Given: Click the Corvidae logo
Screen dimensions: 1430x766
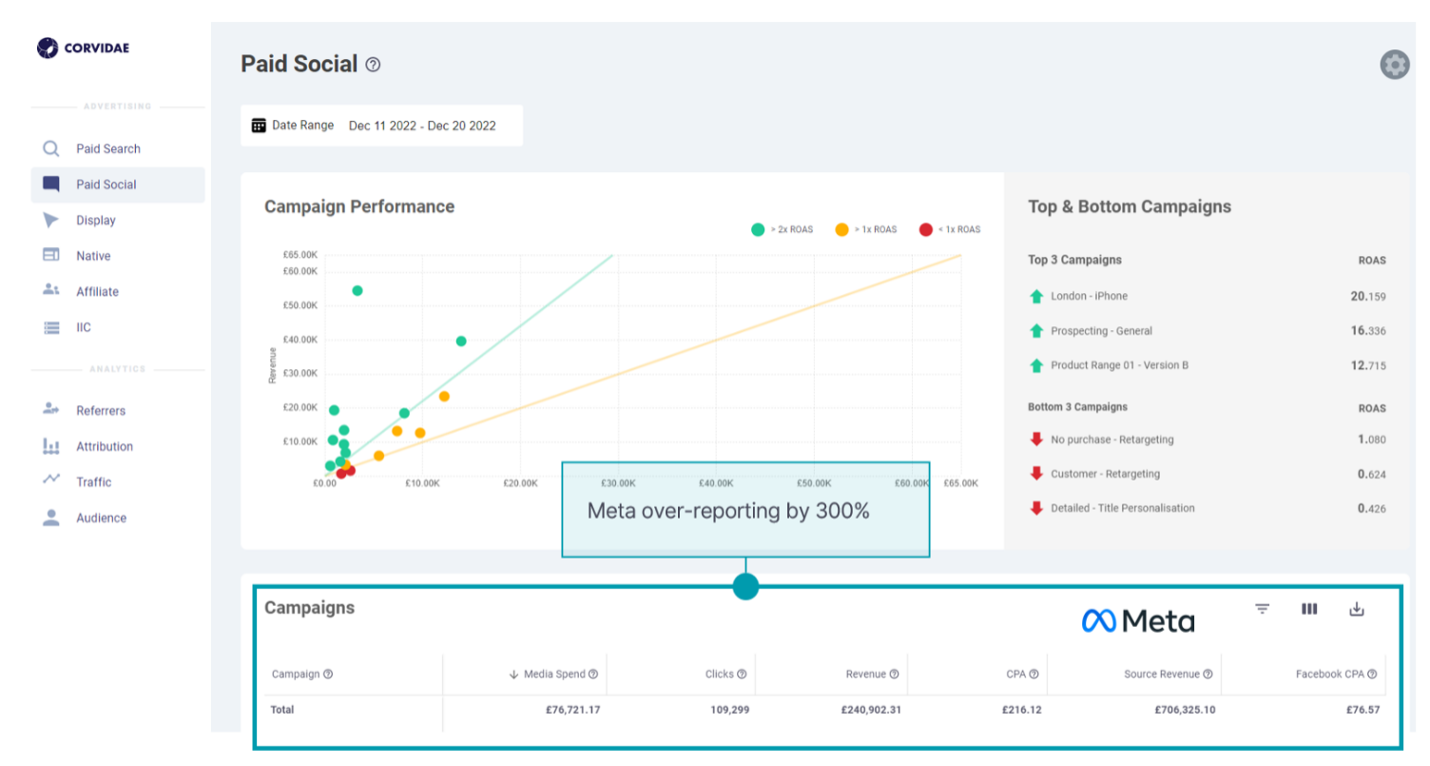Looking at the screenshot, I should 83,48.
